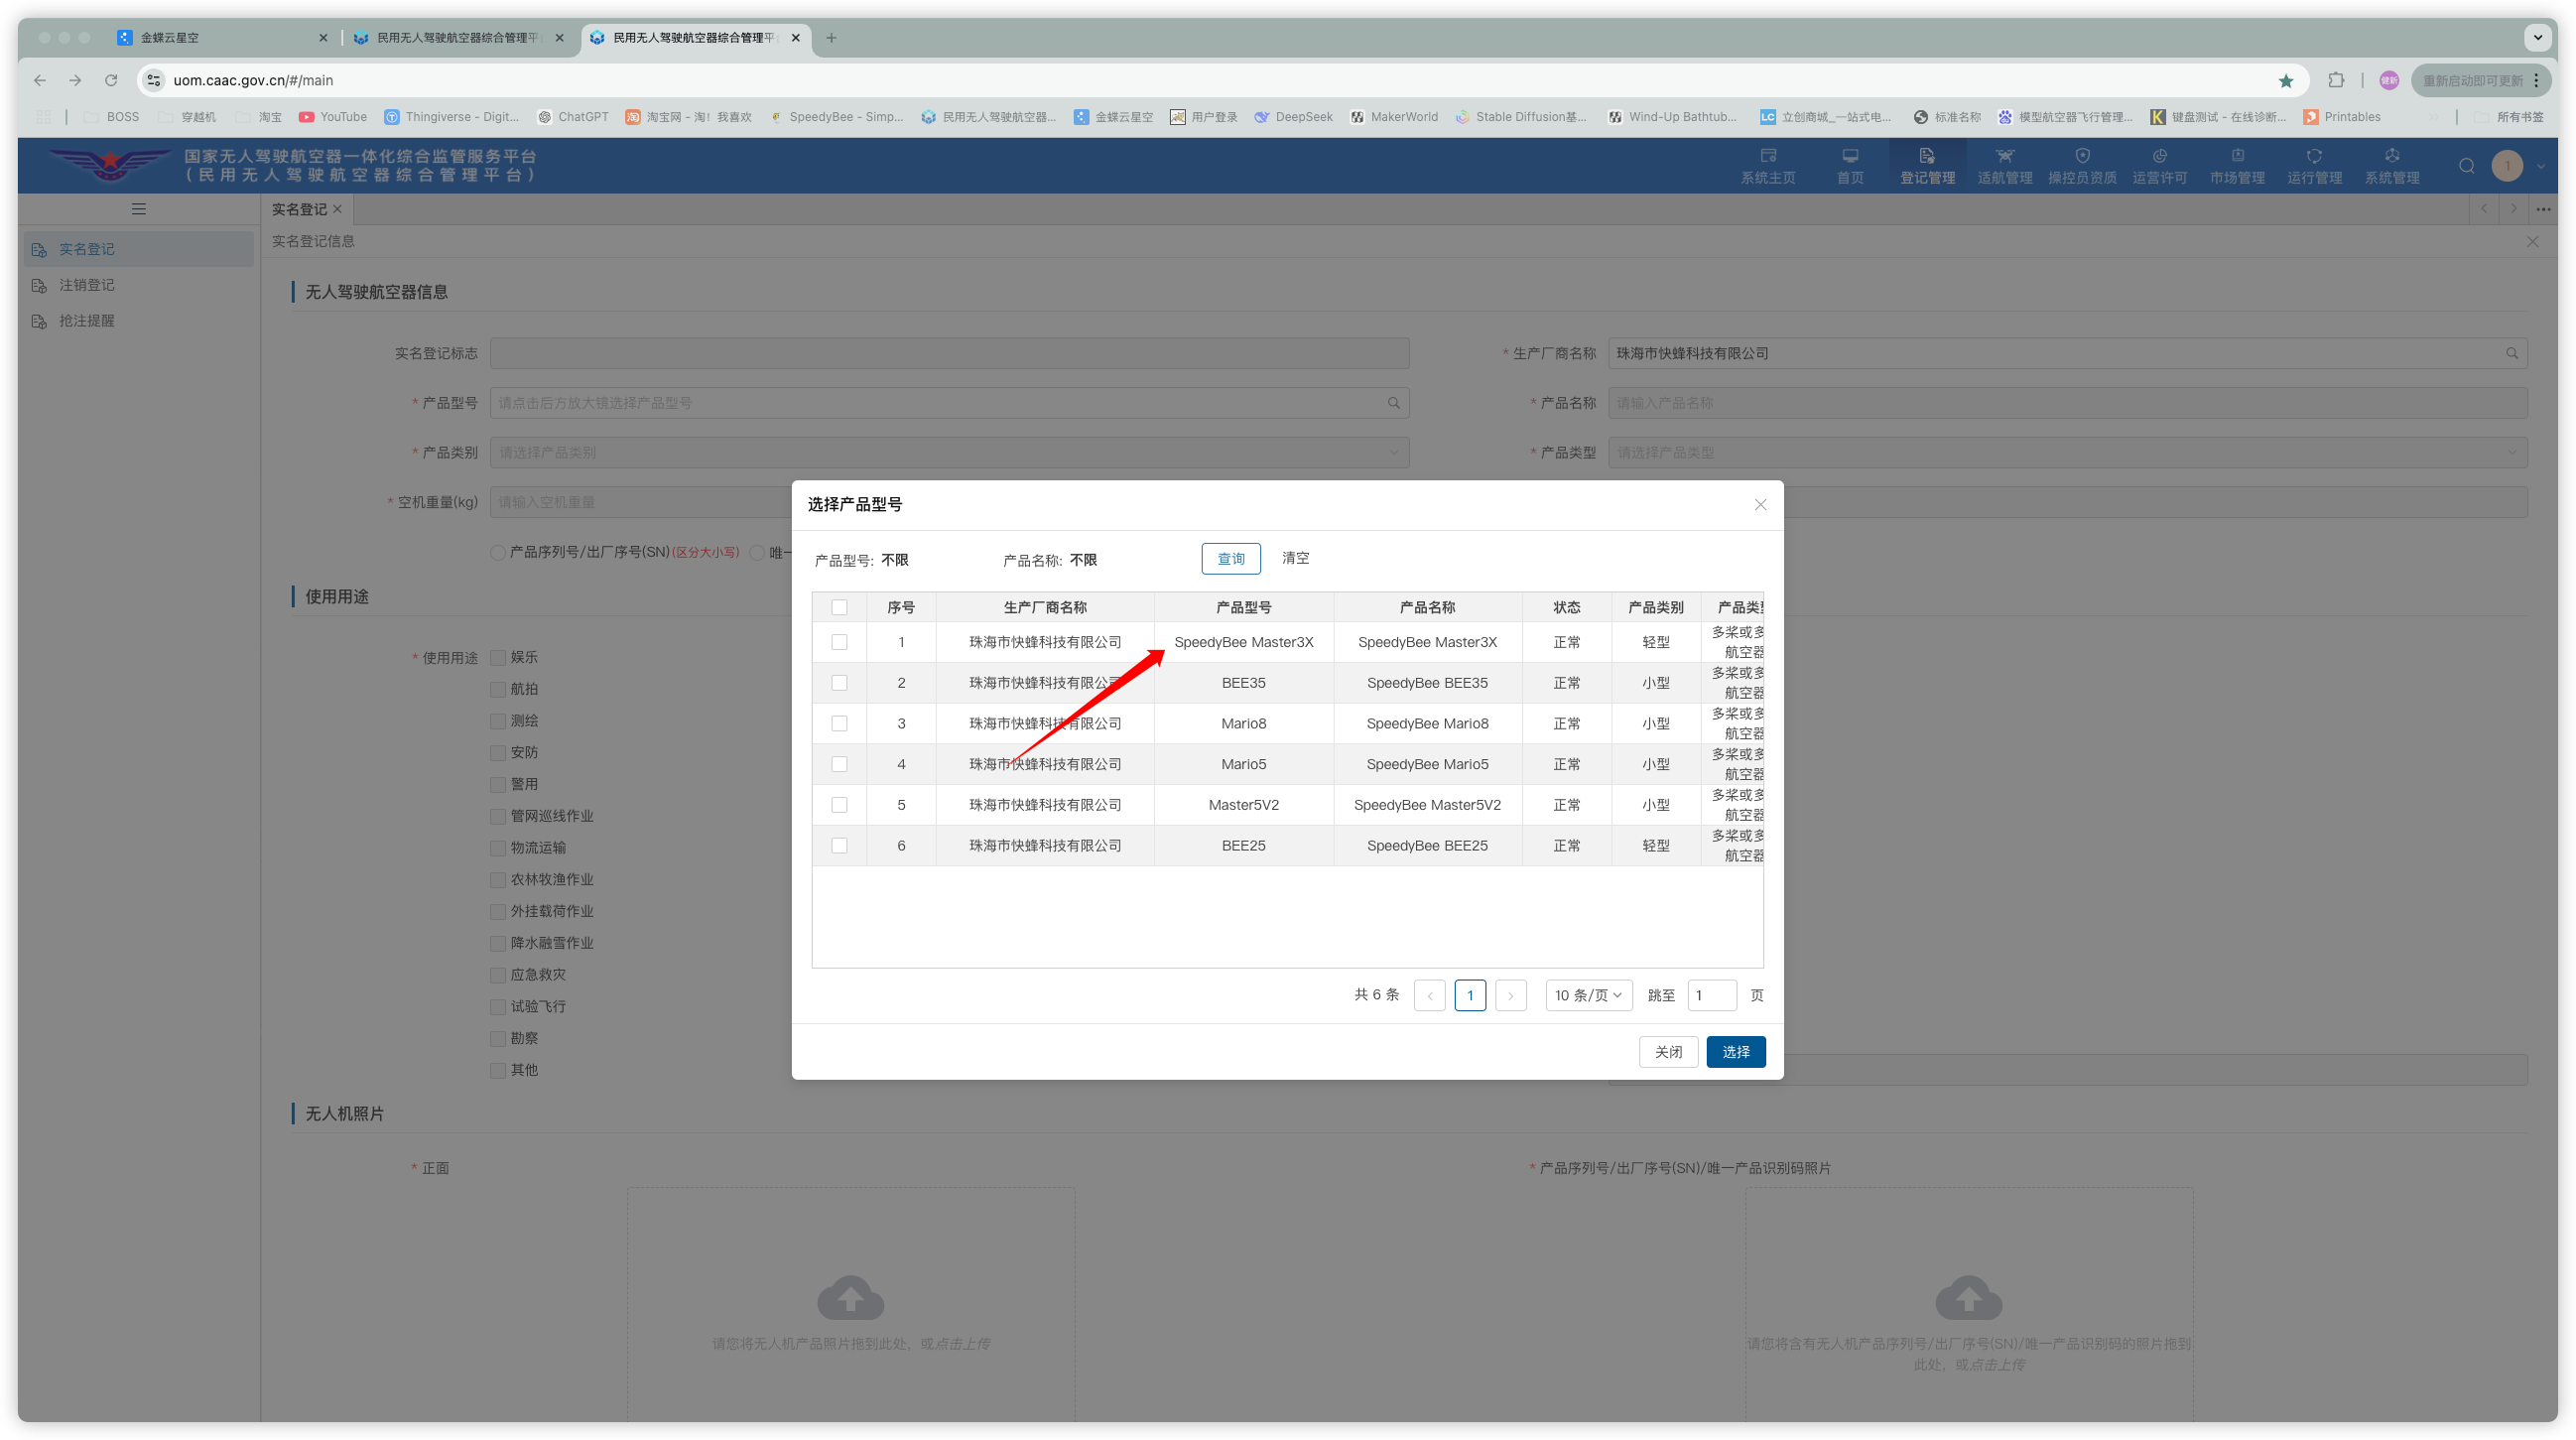The width and height of the screenshot is (2576, 1440).
Task: Check row 2 BEE35 checkbox
Action: click(839, 683)
